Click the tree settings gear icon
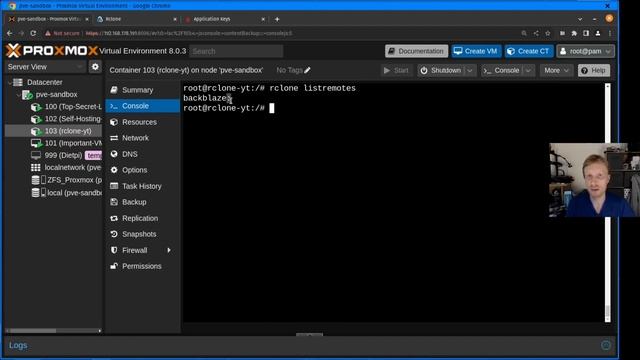Image resolution: width=640 pixels, height=360 pixels. point(95,67)
